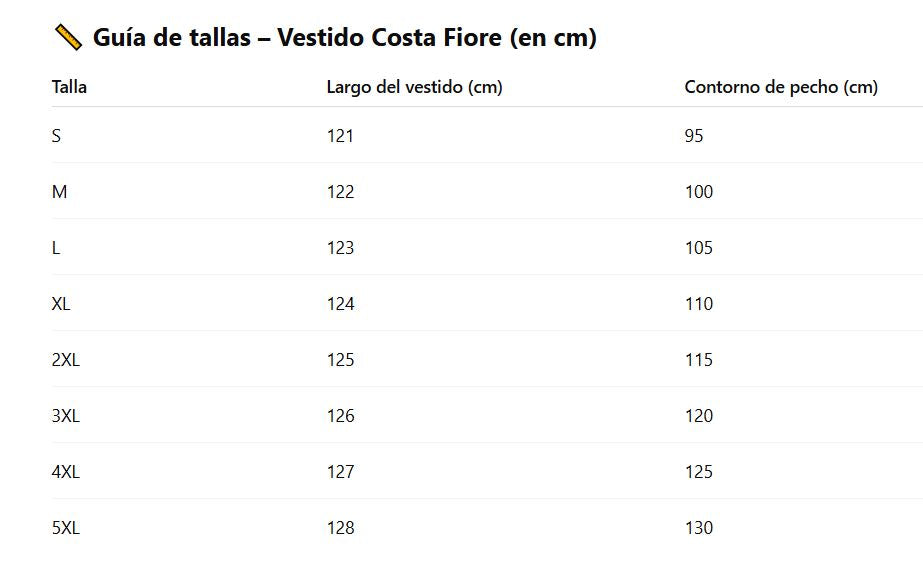The width and height of the screenshot is (923, 574).
Task: Click dress length value 121
Action: coord(340,136)
